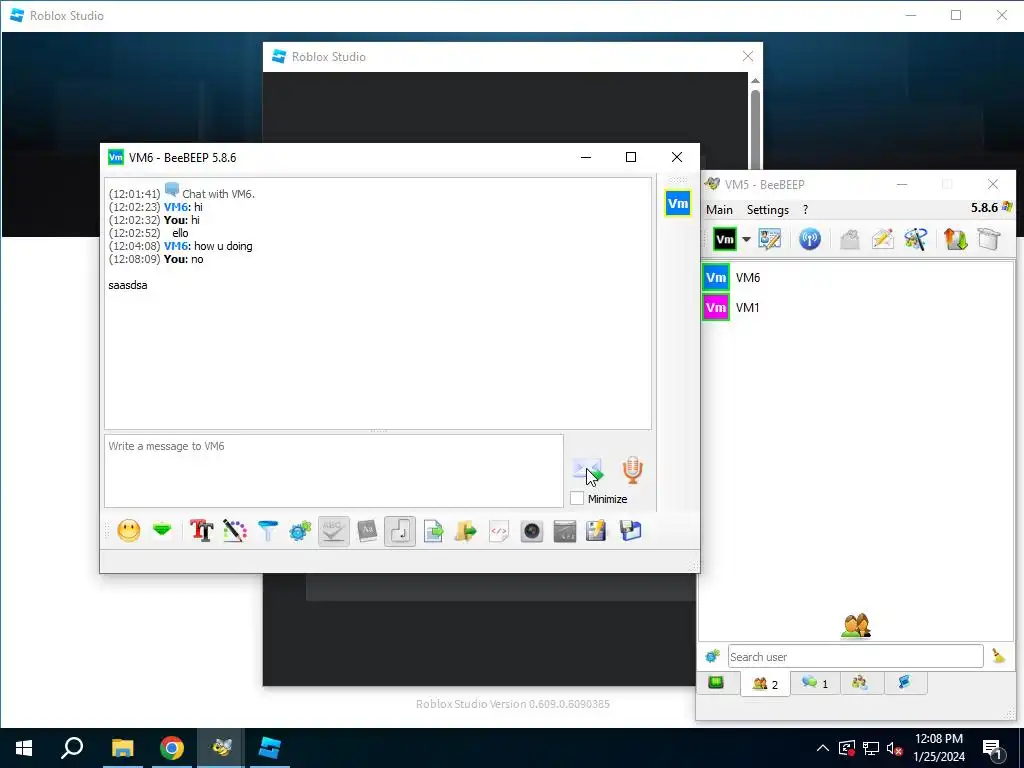This screenshot has width=1024, height=768.
Task: Click into the Search user field
Action: pos(856,656)
